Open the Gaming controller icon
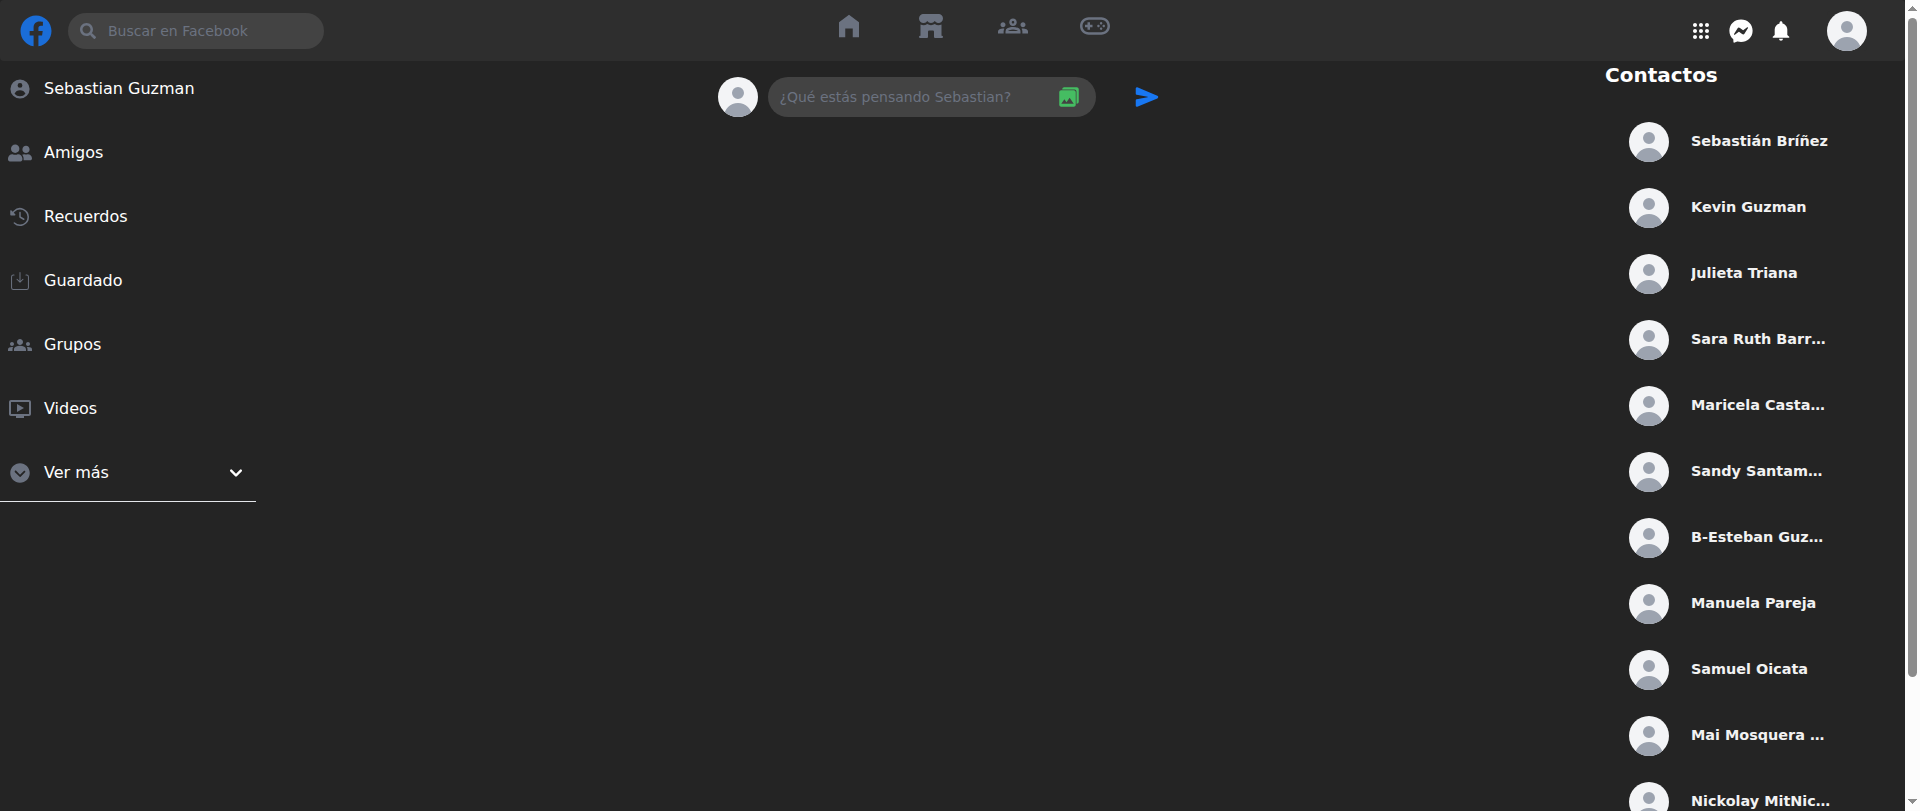The height and width of the screenshot is (811, 1920). pos(1095,26)
